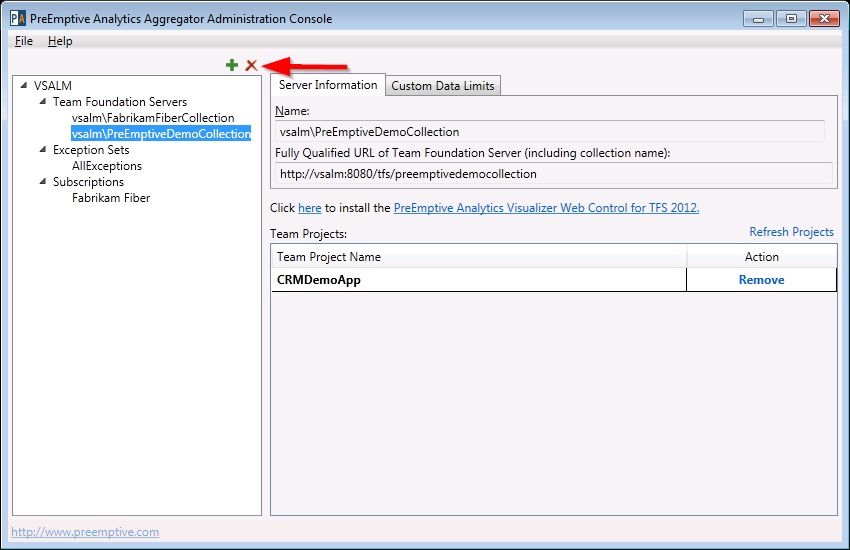Collapse the Subscriptions node
Viewport: 850px width, 550px height.
(43, 182)
